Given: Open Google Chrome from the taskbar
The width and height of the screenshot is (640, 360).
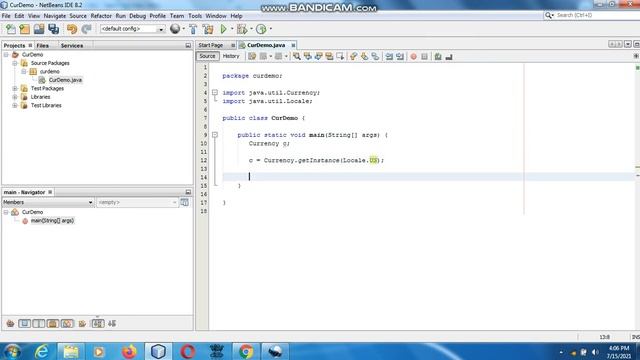Looking at the screenshot, I should pyautogui.click(x=246, y=351).
